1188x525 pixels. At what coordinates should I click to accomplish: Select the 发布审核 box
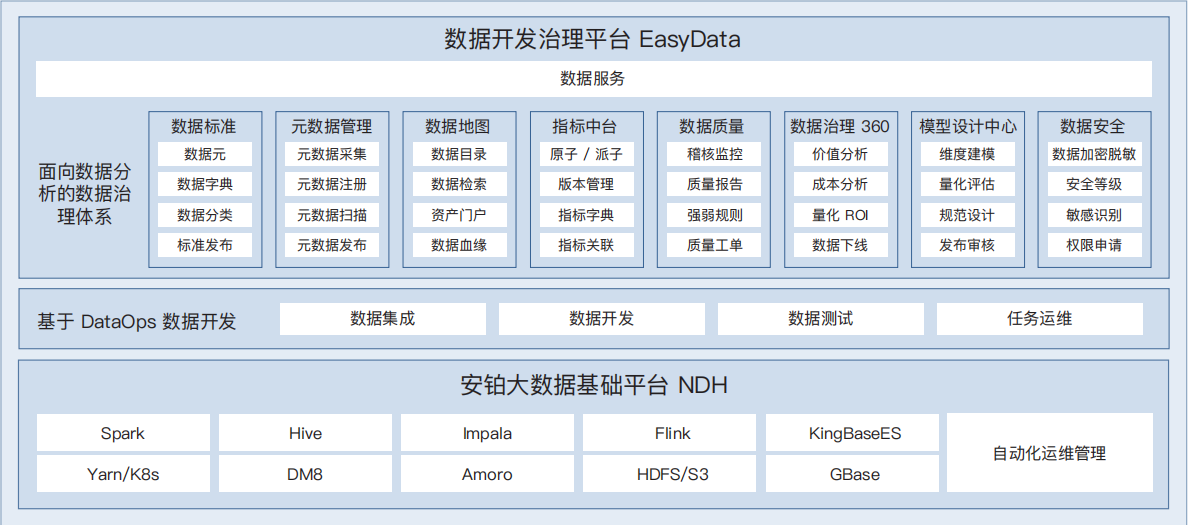click(x=968, y=245)
